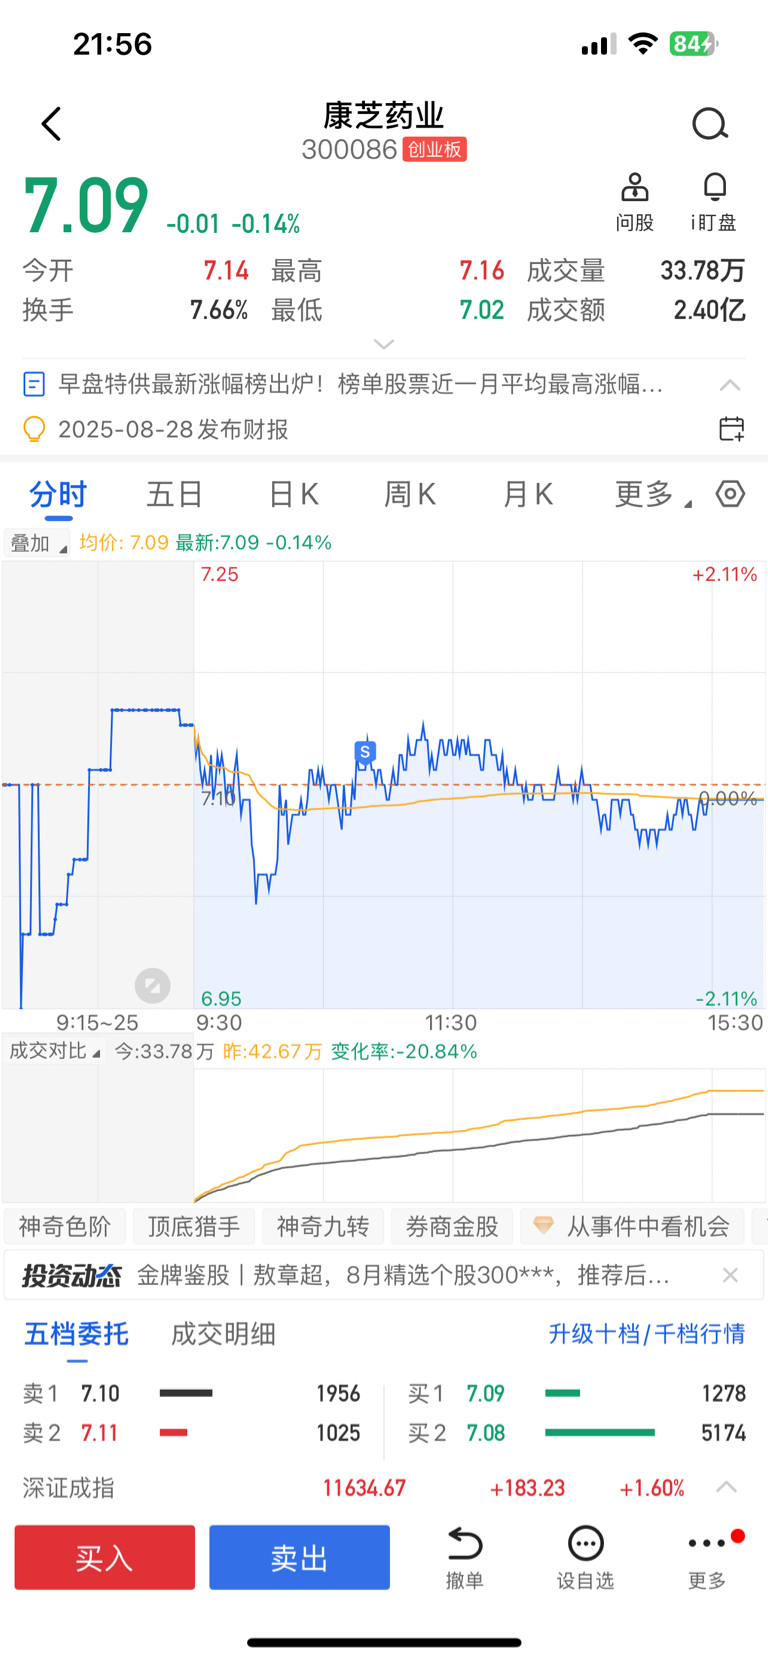Image resolution: width=768 pixels, height=1662 pixels.
Task: Tap the 撤单 cancel order icon
Action: [x=464, y=1558]
